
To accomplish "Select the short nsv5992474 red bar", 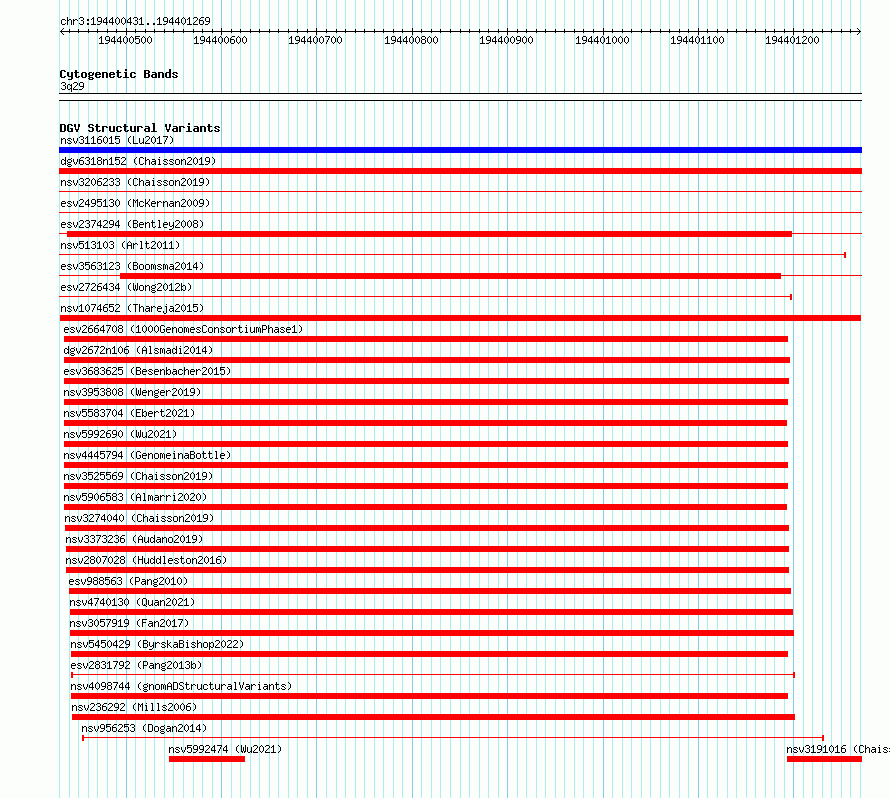I will (207, 759).
